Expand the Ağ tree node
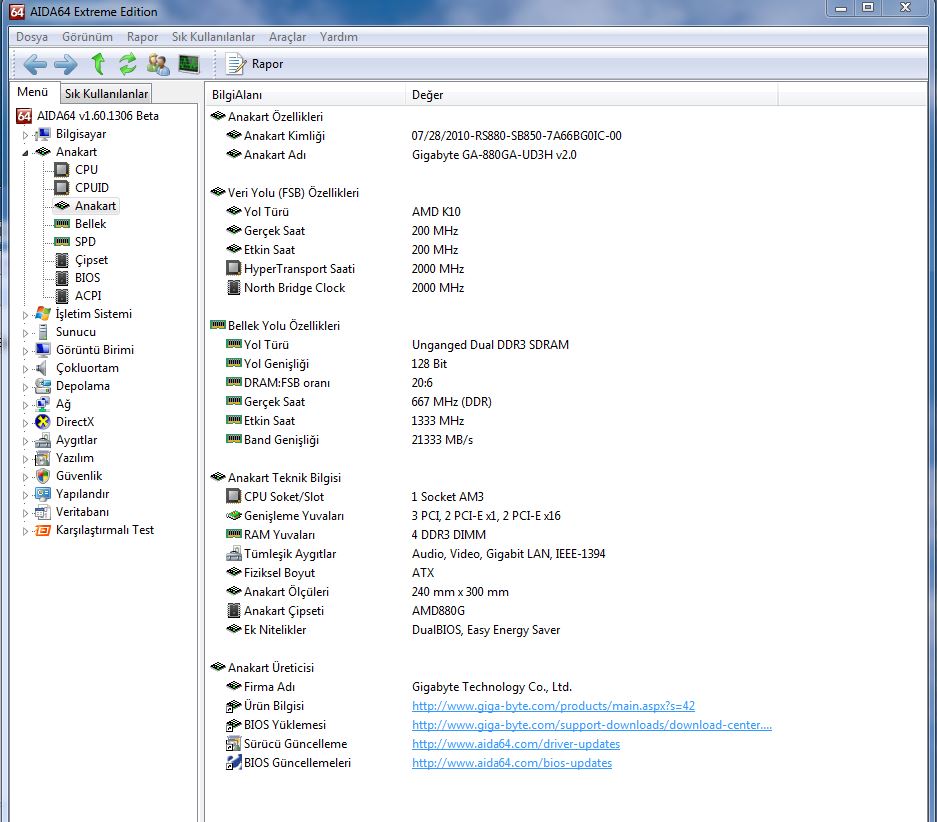Screen dimensions: 937x822 tap(25, 404)
